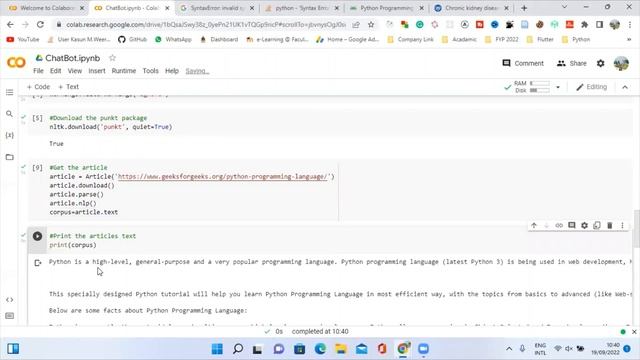
Task: Click the Saving... status link
Action: pyautogui.click(x=197, y=71)
